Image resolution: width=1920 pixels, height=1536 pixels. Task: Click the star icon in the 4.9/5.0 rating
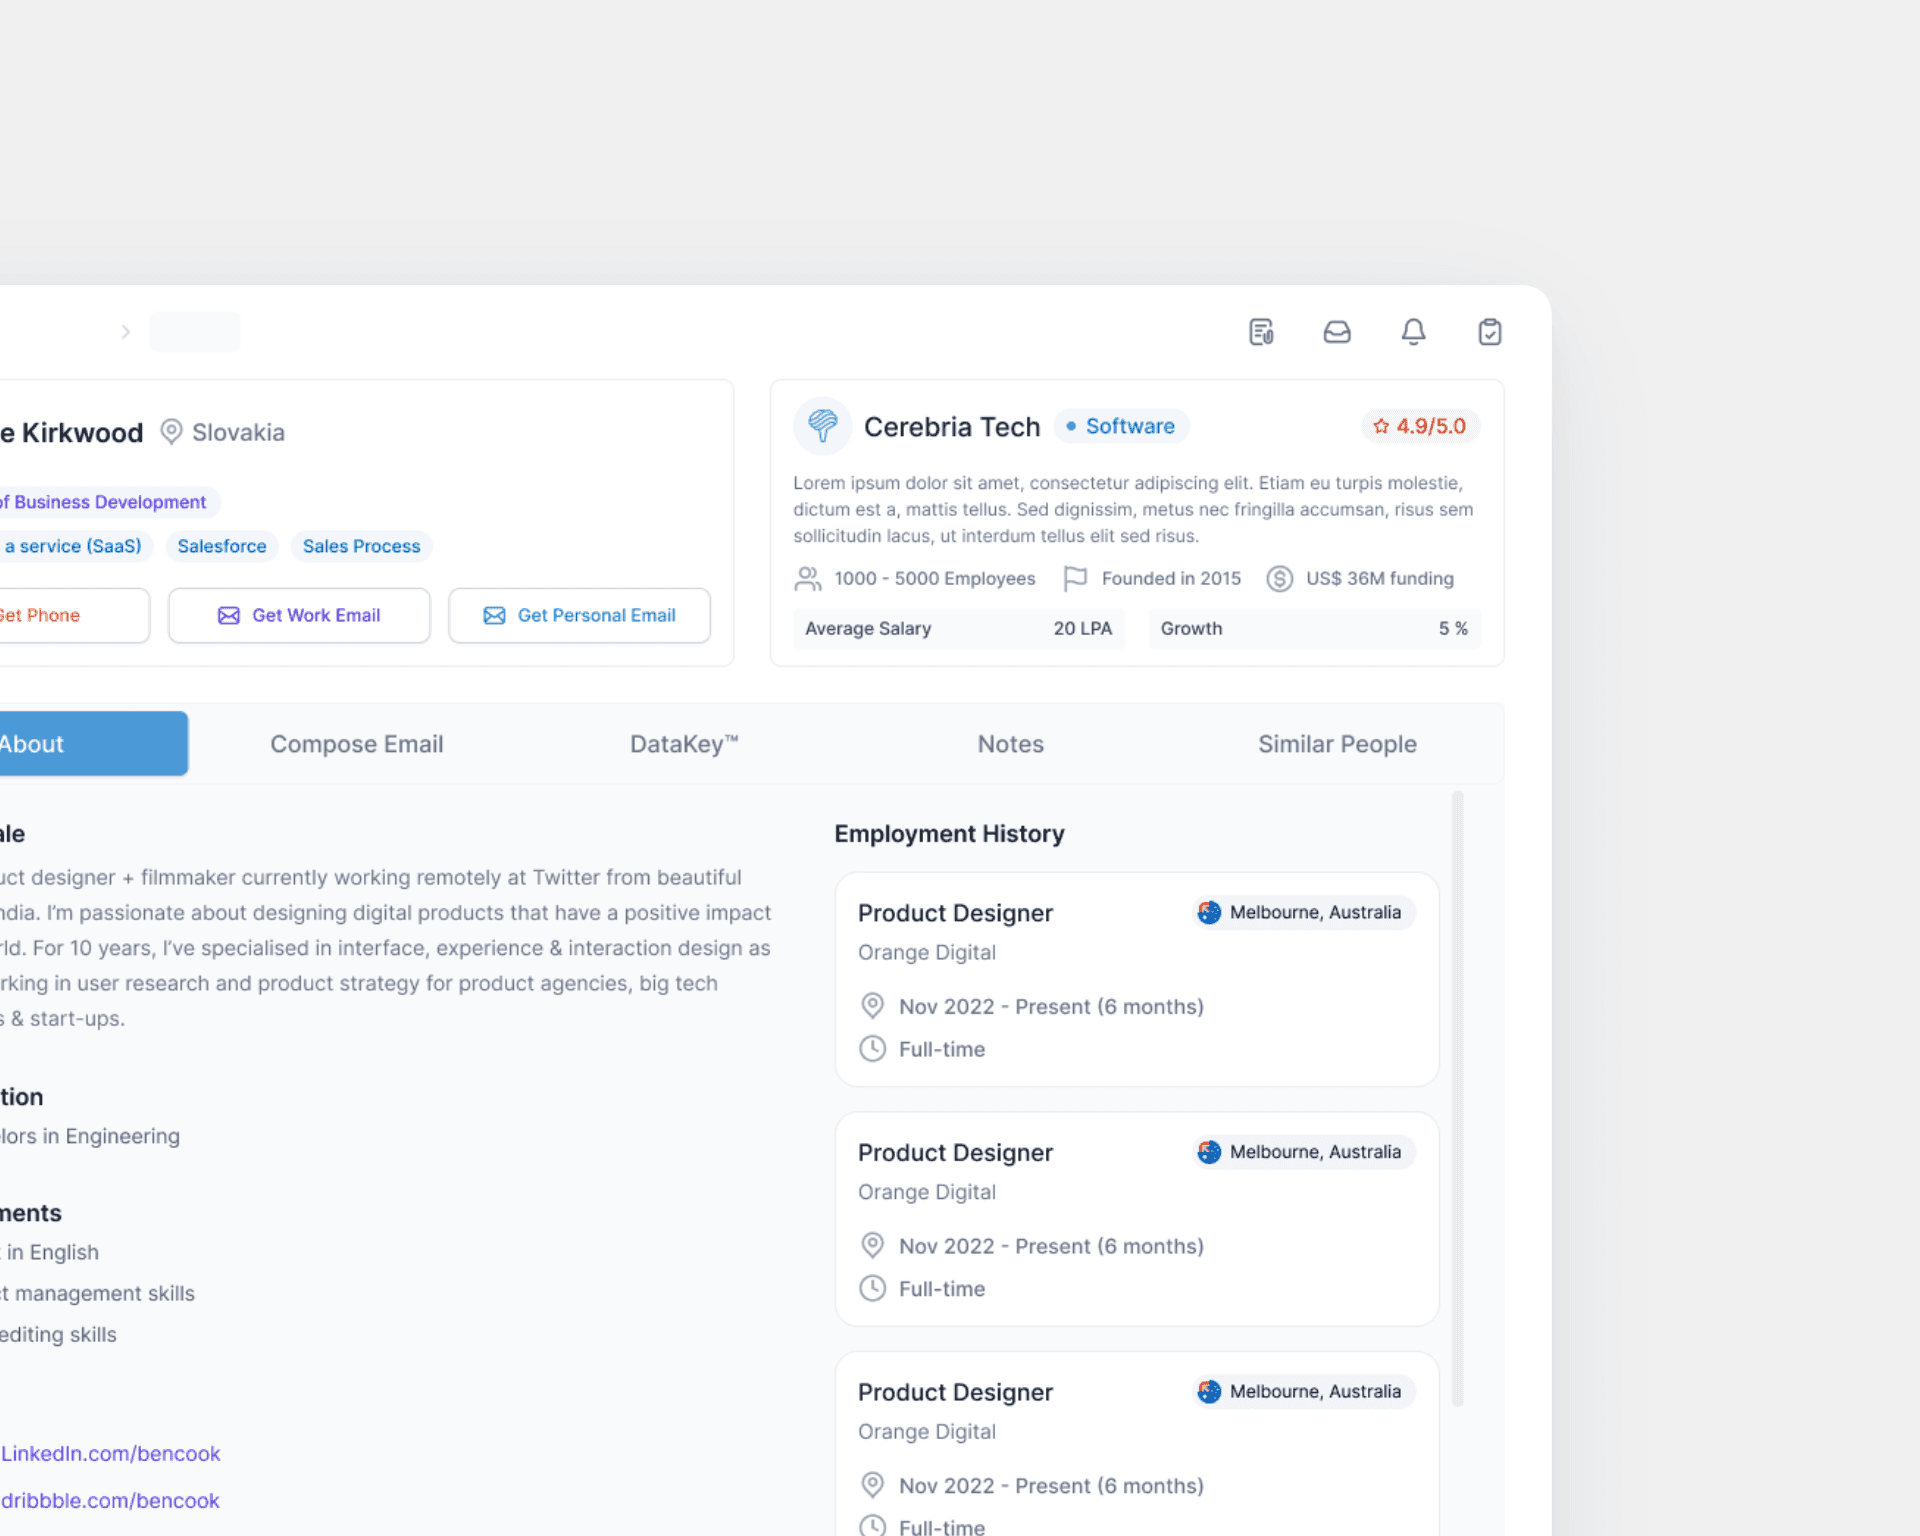1381,426
